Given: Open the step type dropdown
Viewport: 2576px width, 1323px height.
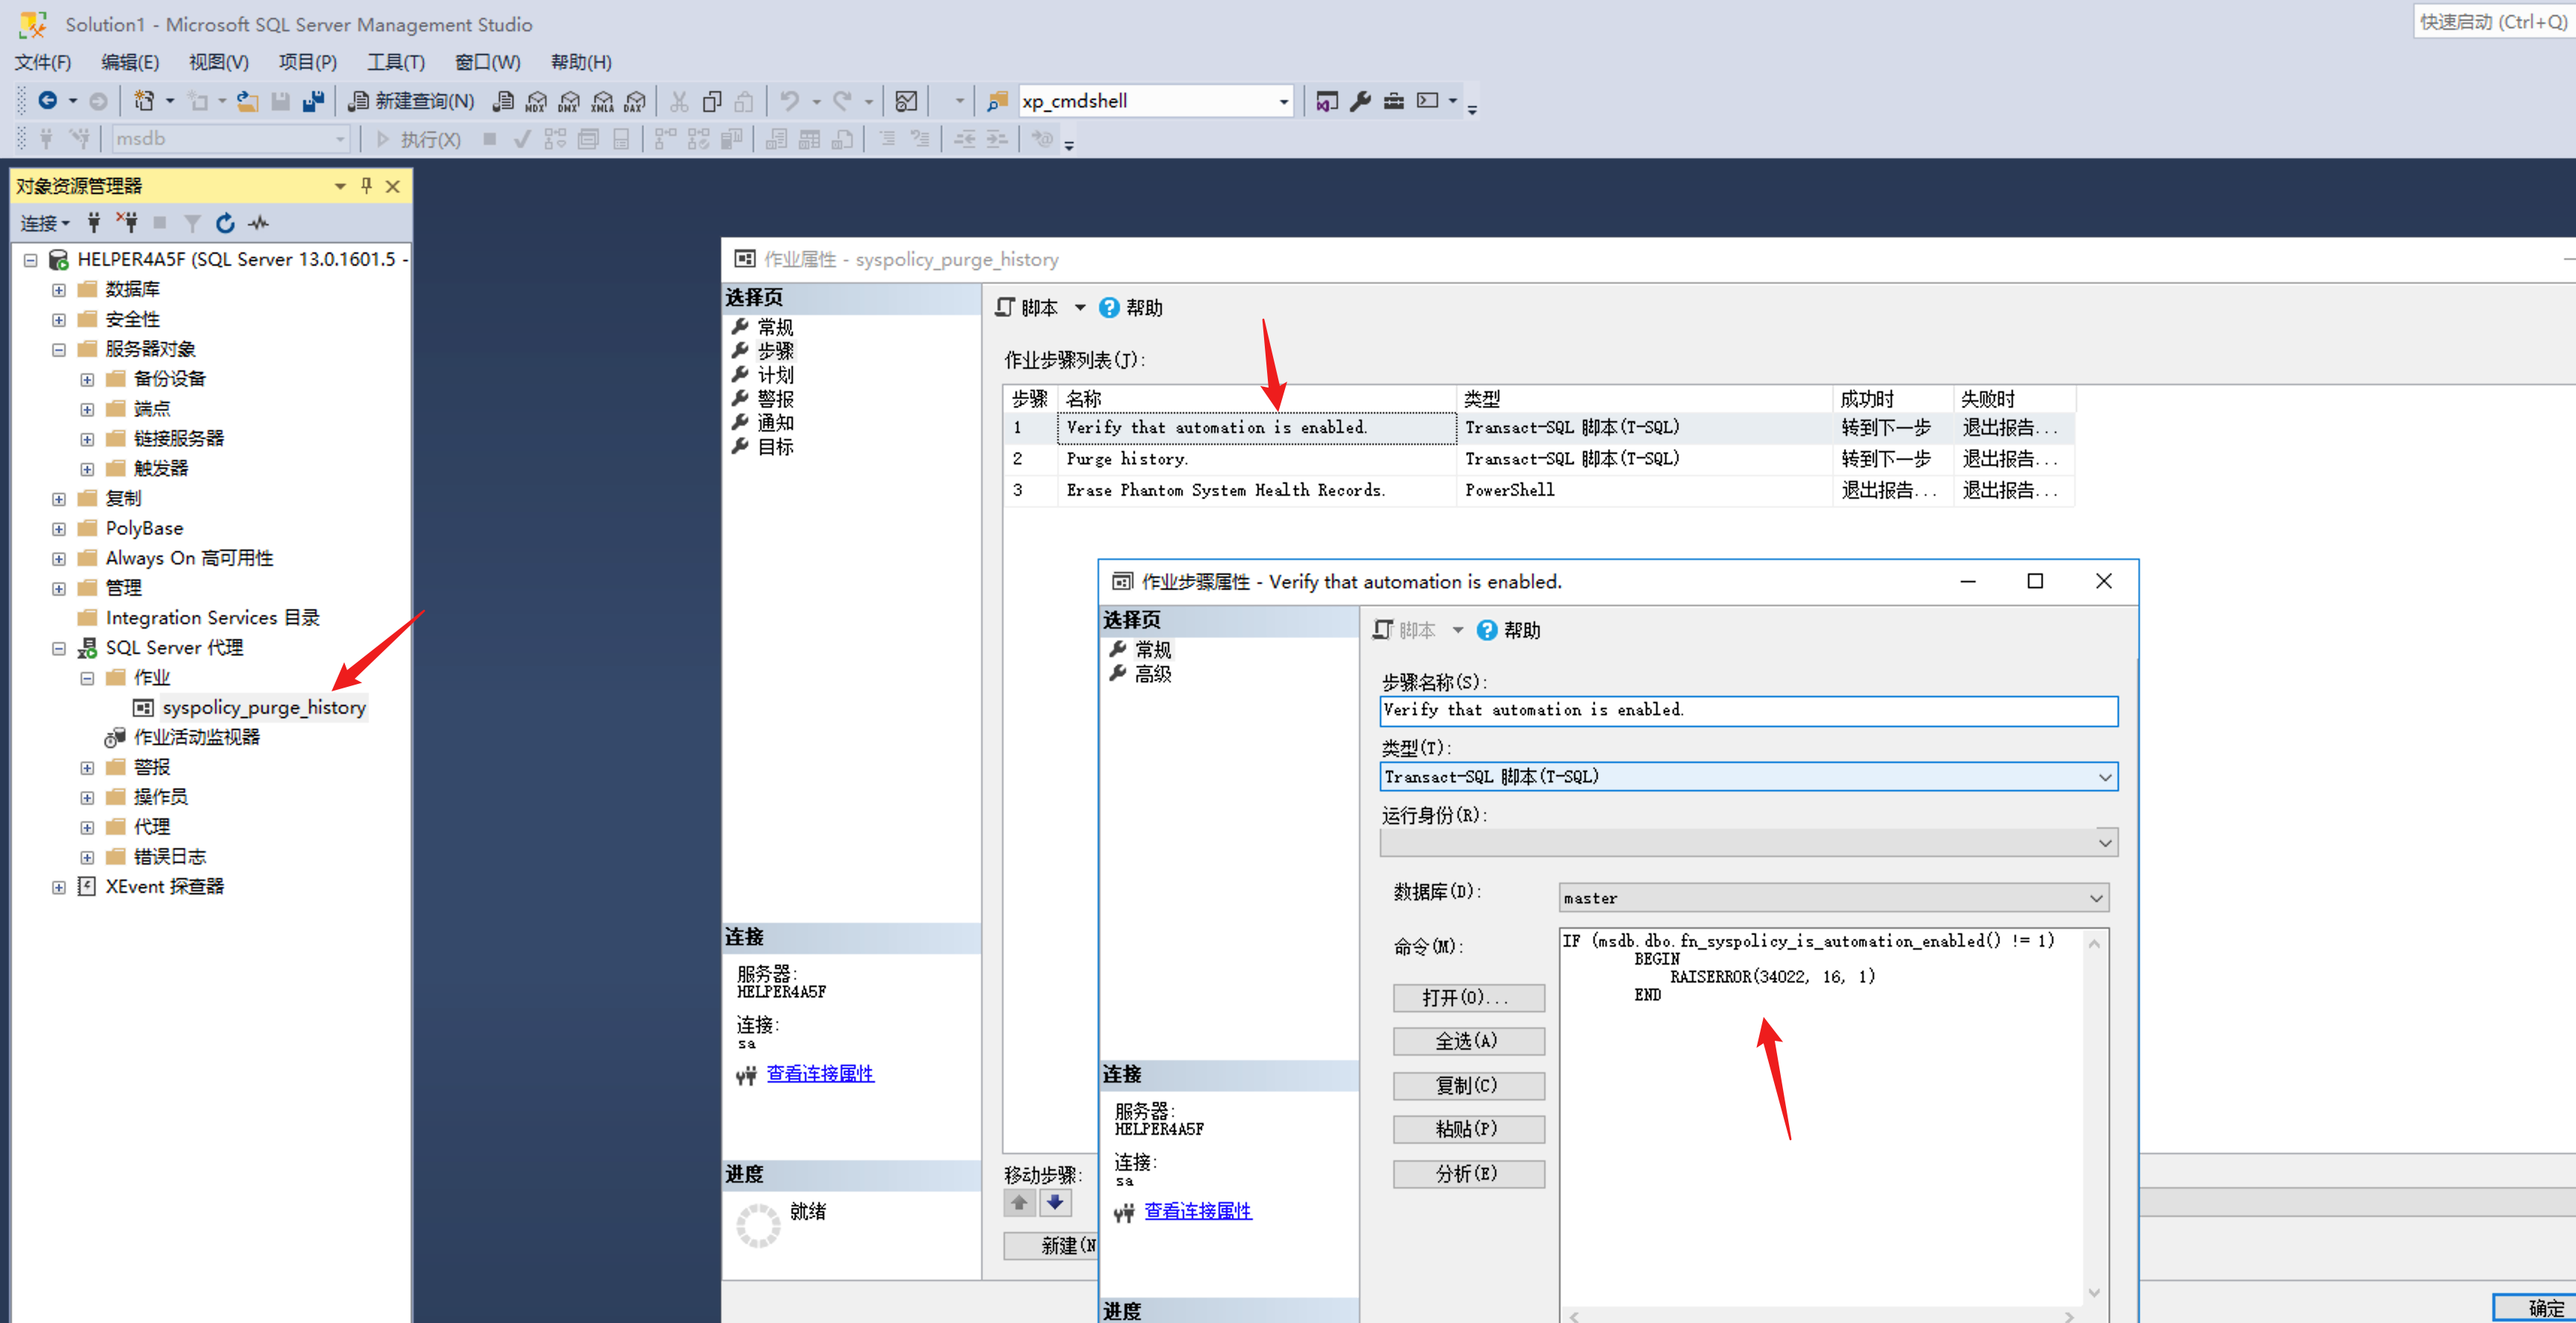Looking at the screenshot, I should (2104, 777).
